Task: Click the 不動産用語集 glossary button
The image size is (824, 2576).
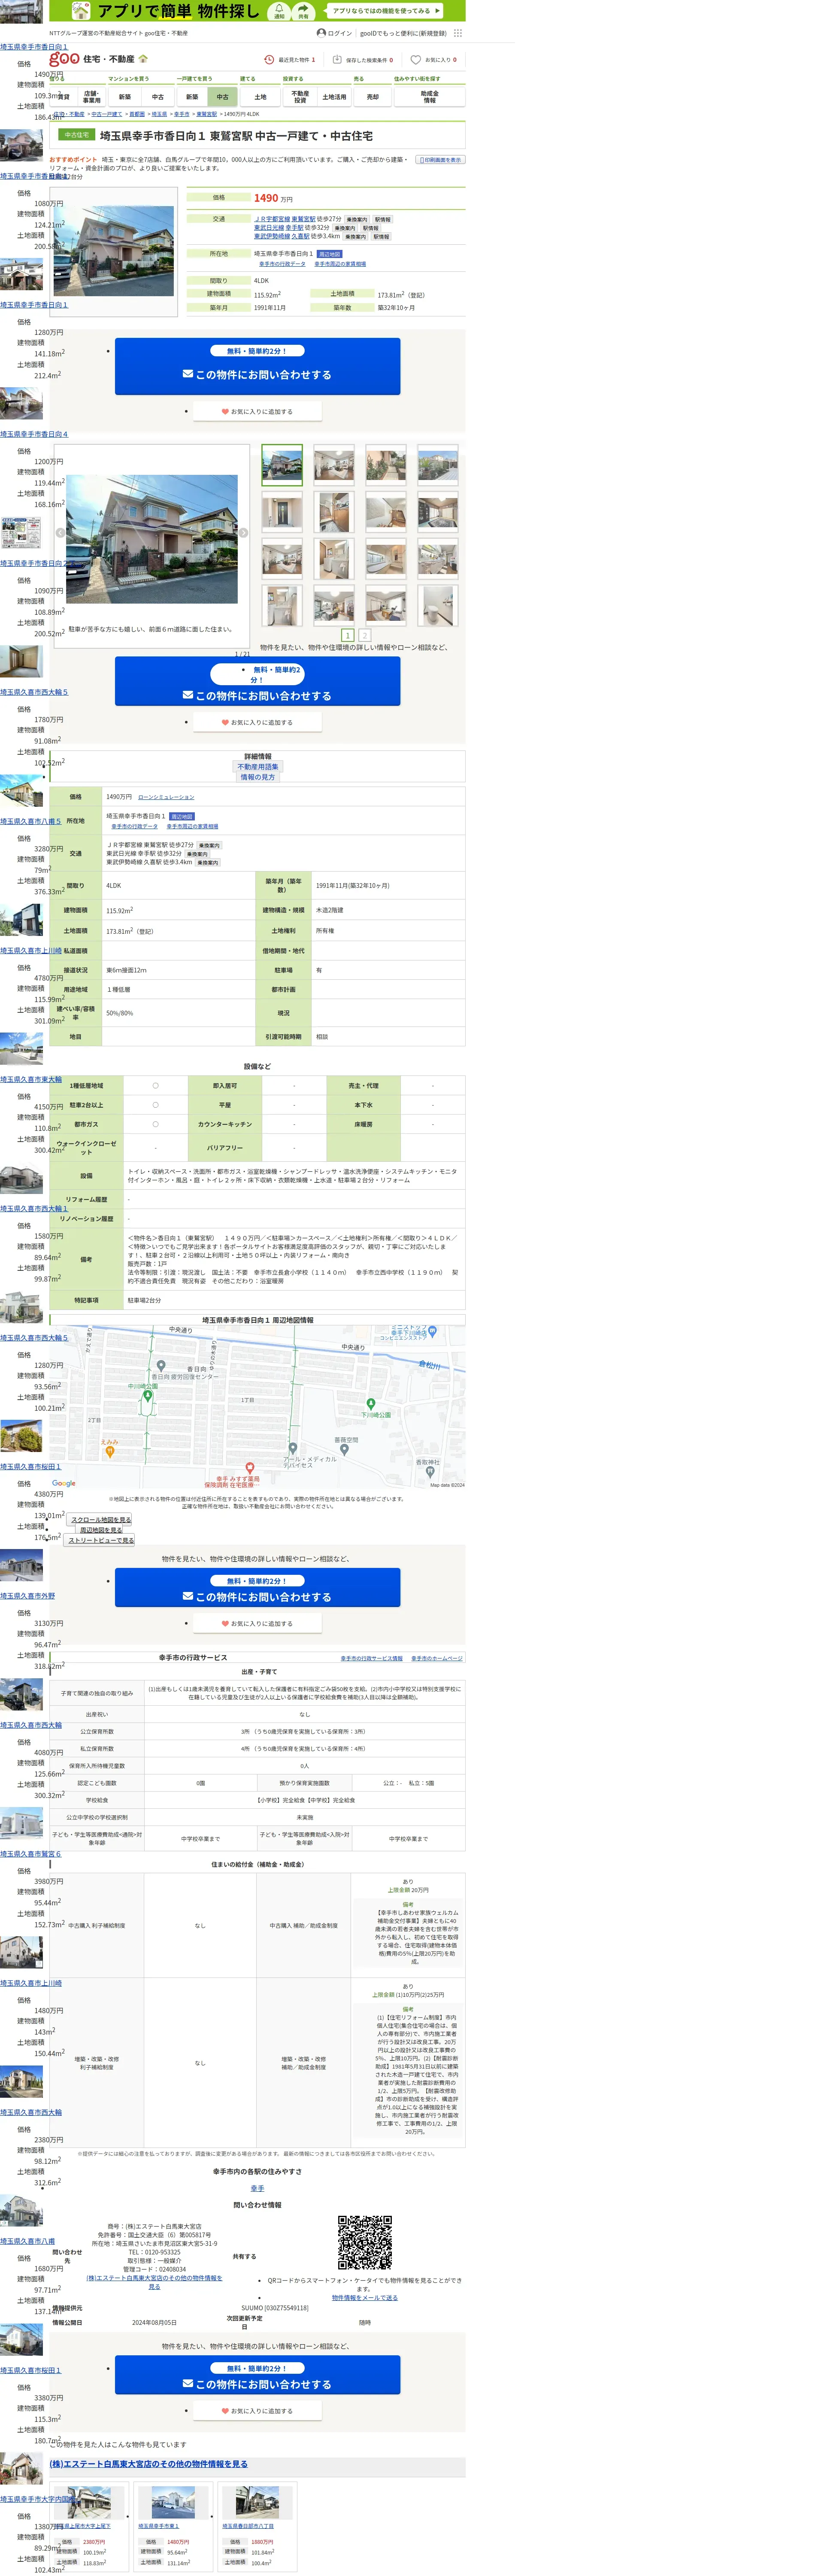Action: pos(257,767)
